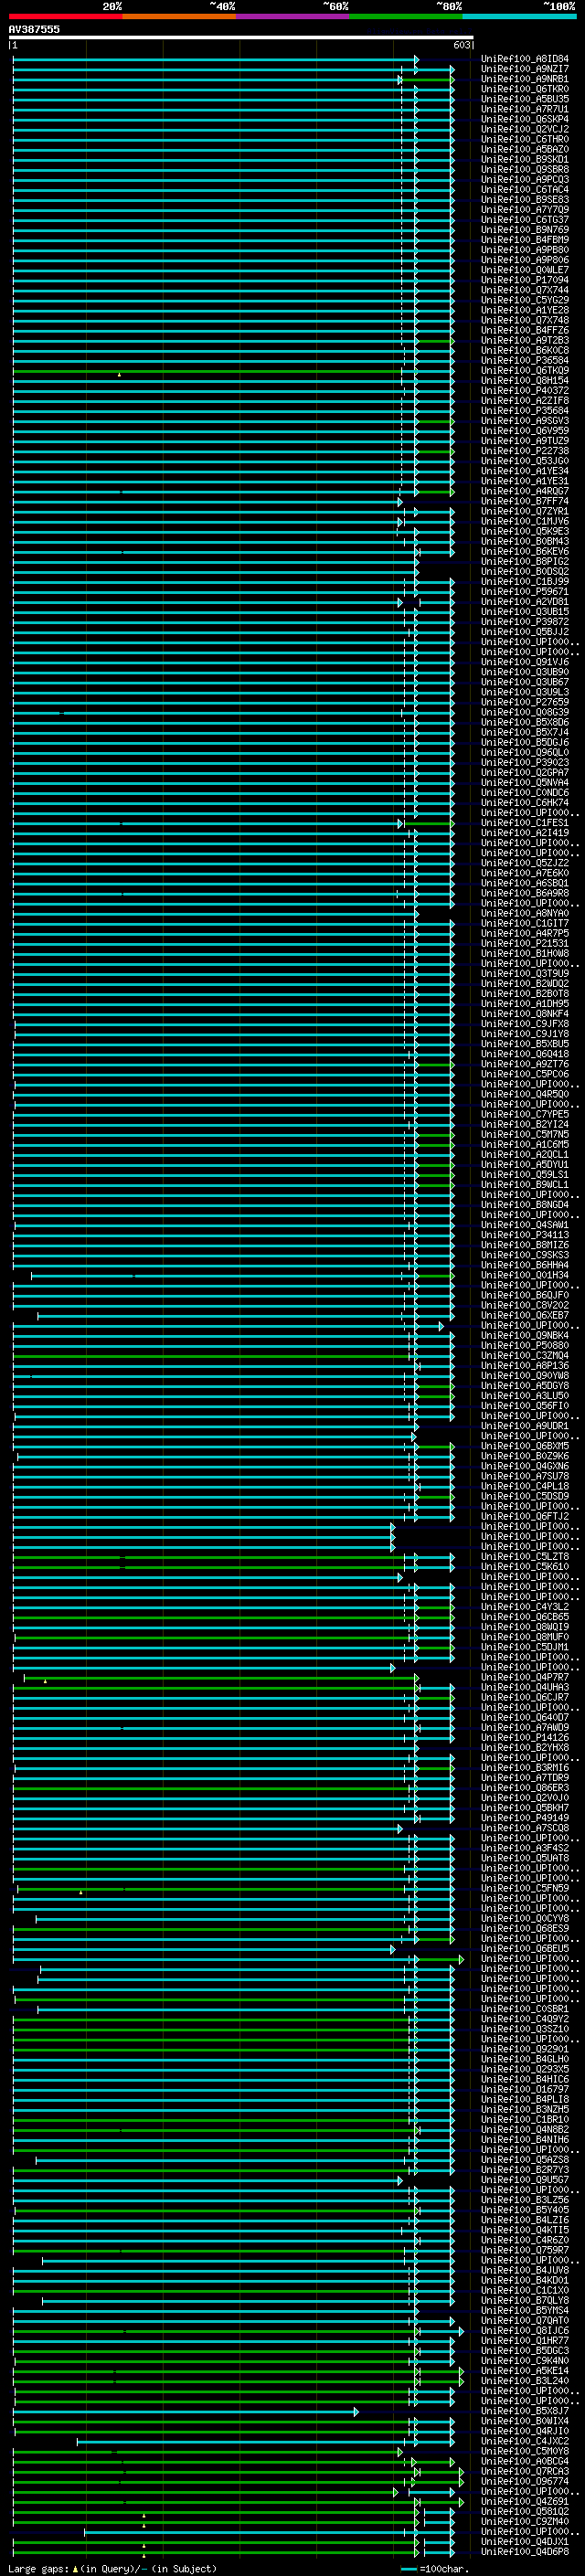
Task: Select hit label UniRef100_Q8H154
Action: tap(525, 380)
